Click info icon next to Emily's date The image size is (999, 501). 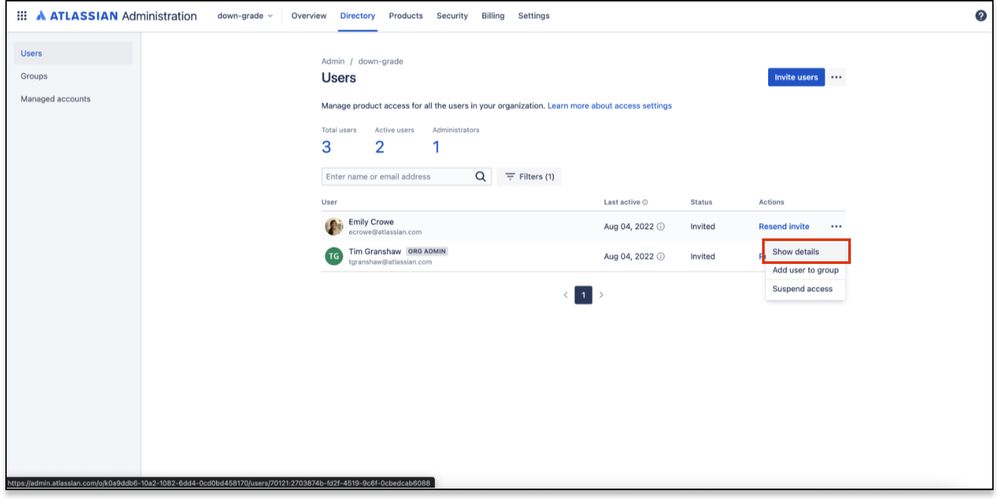tap(661, 226)
